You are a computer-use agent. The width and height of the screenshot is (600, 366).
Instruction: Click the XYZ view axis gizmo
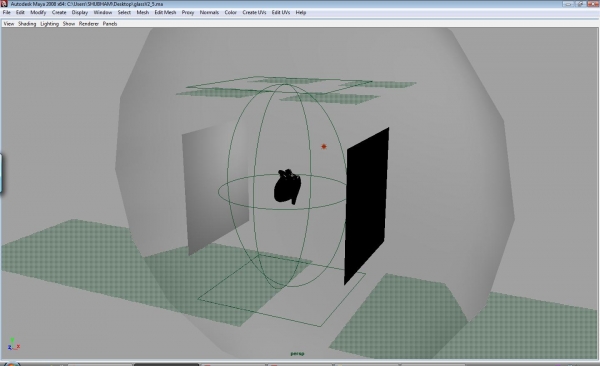pos(13,344)
